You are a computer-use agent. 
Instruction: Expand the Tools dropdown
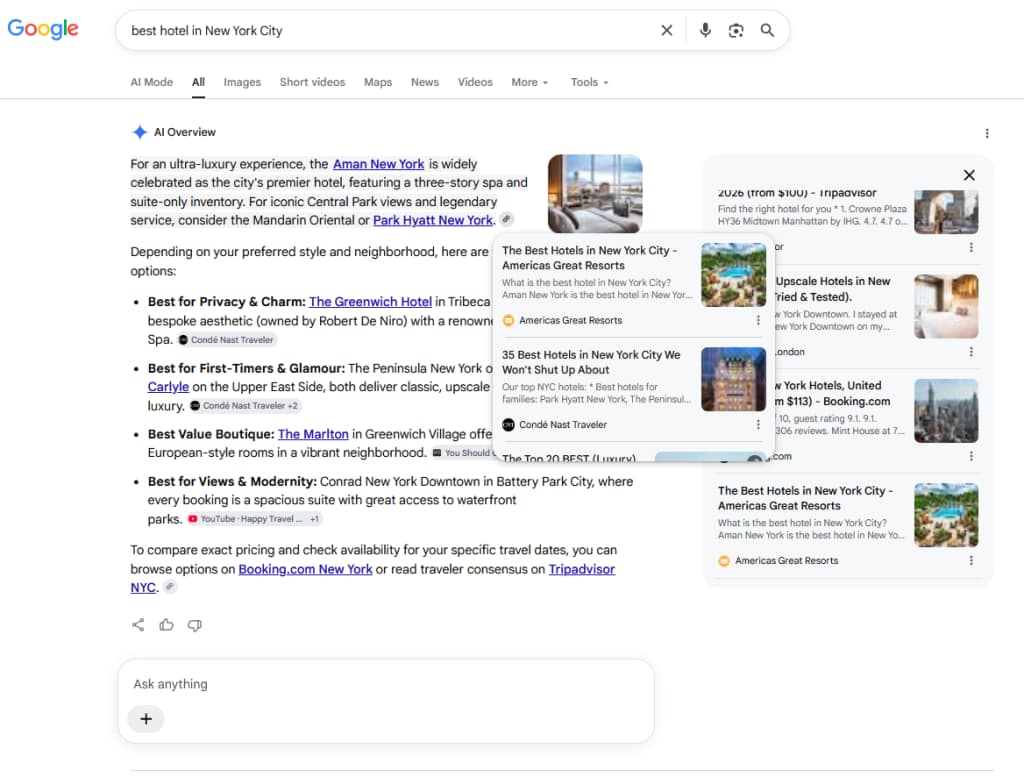coord(589,82)
